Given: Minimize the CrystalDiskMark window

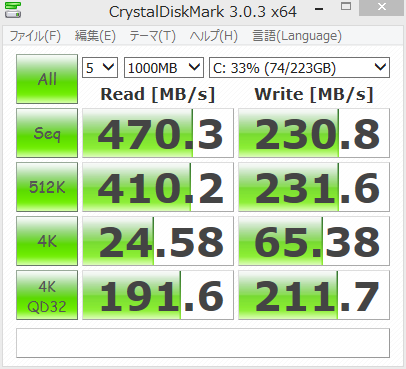Looking at the screenshot, I should pyautogui.click(x=319, y=8).
